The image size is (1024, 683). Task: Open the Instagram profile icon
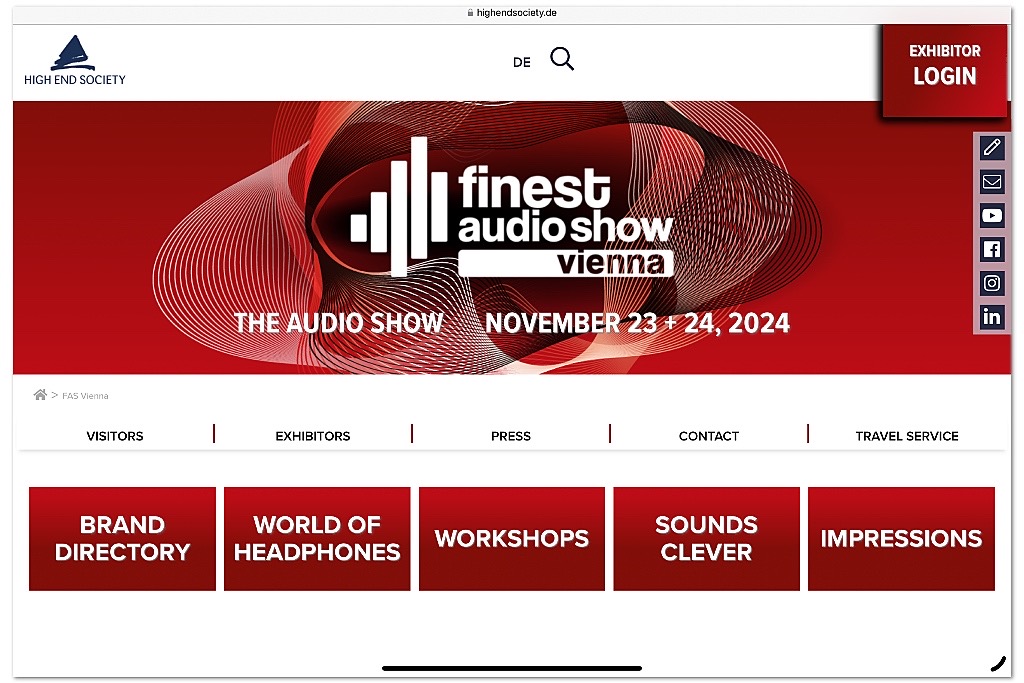992,283
